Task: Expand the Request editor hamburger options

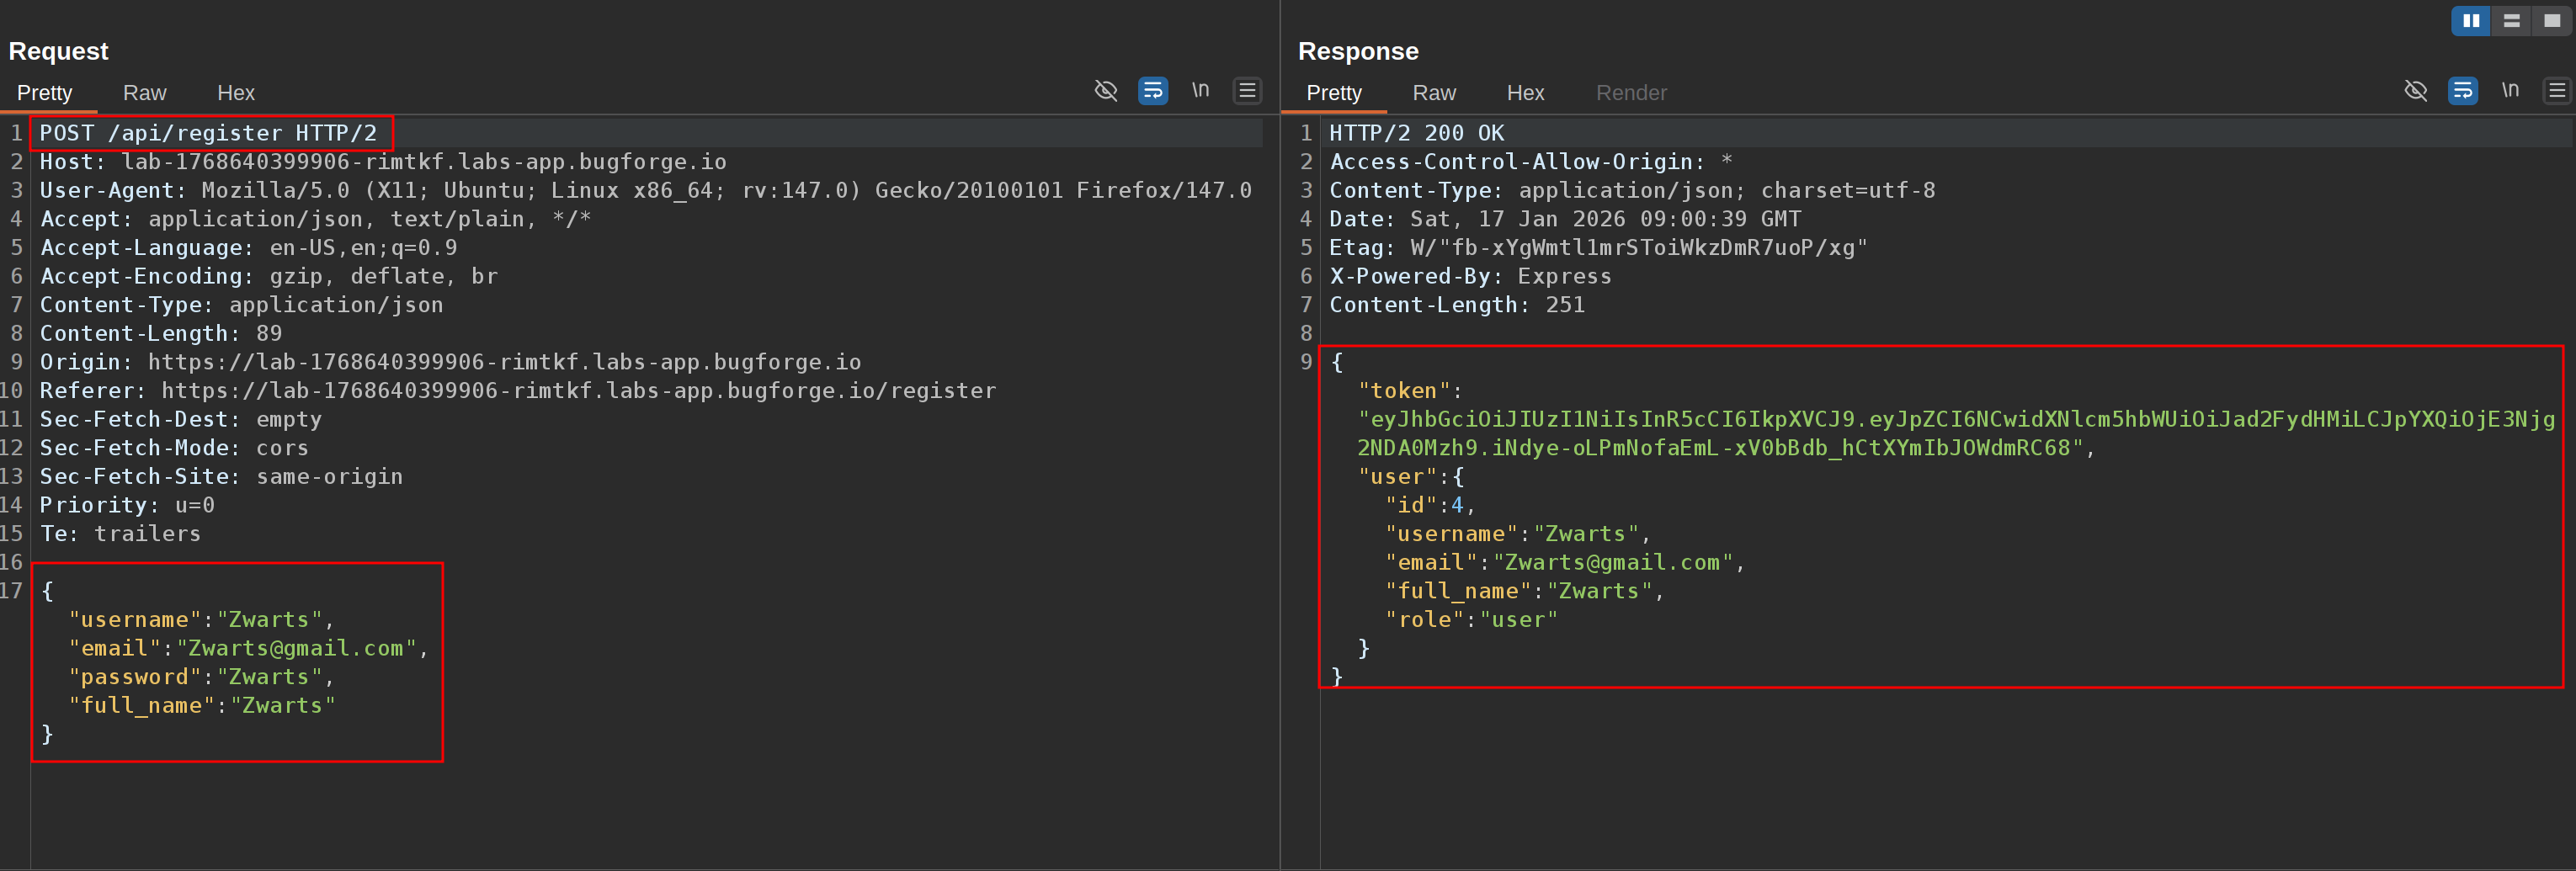Action: pyautogui.click(x=1247, y=90)
